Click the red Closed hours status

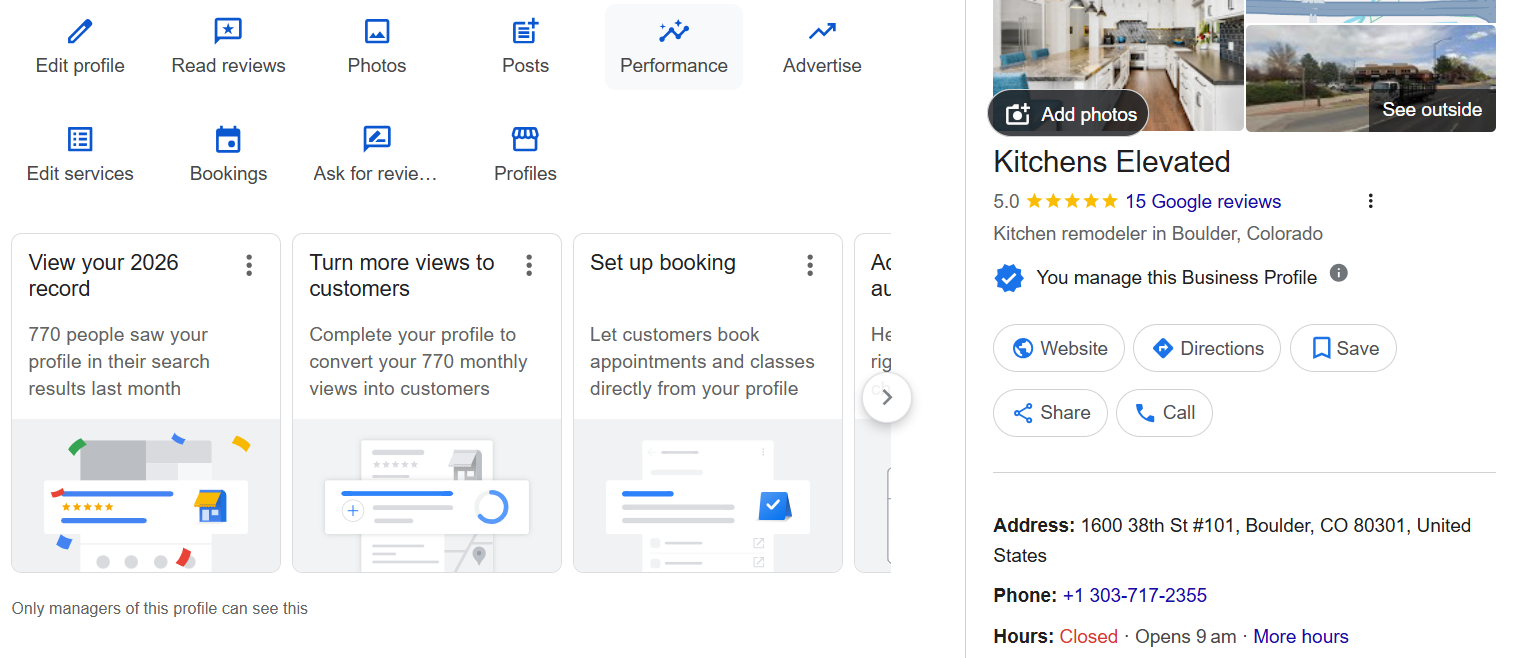1089,636
